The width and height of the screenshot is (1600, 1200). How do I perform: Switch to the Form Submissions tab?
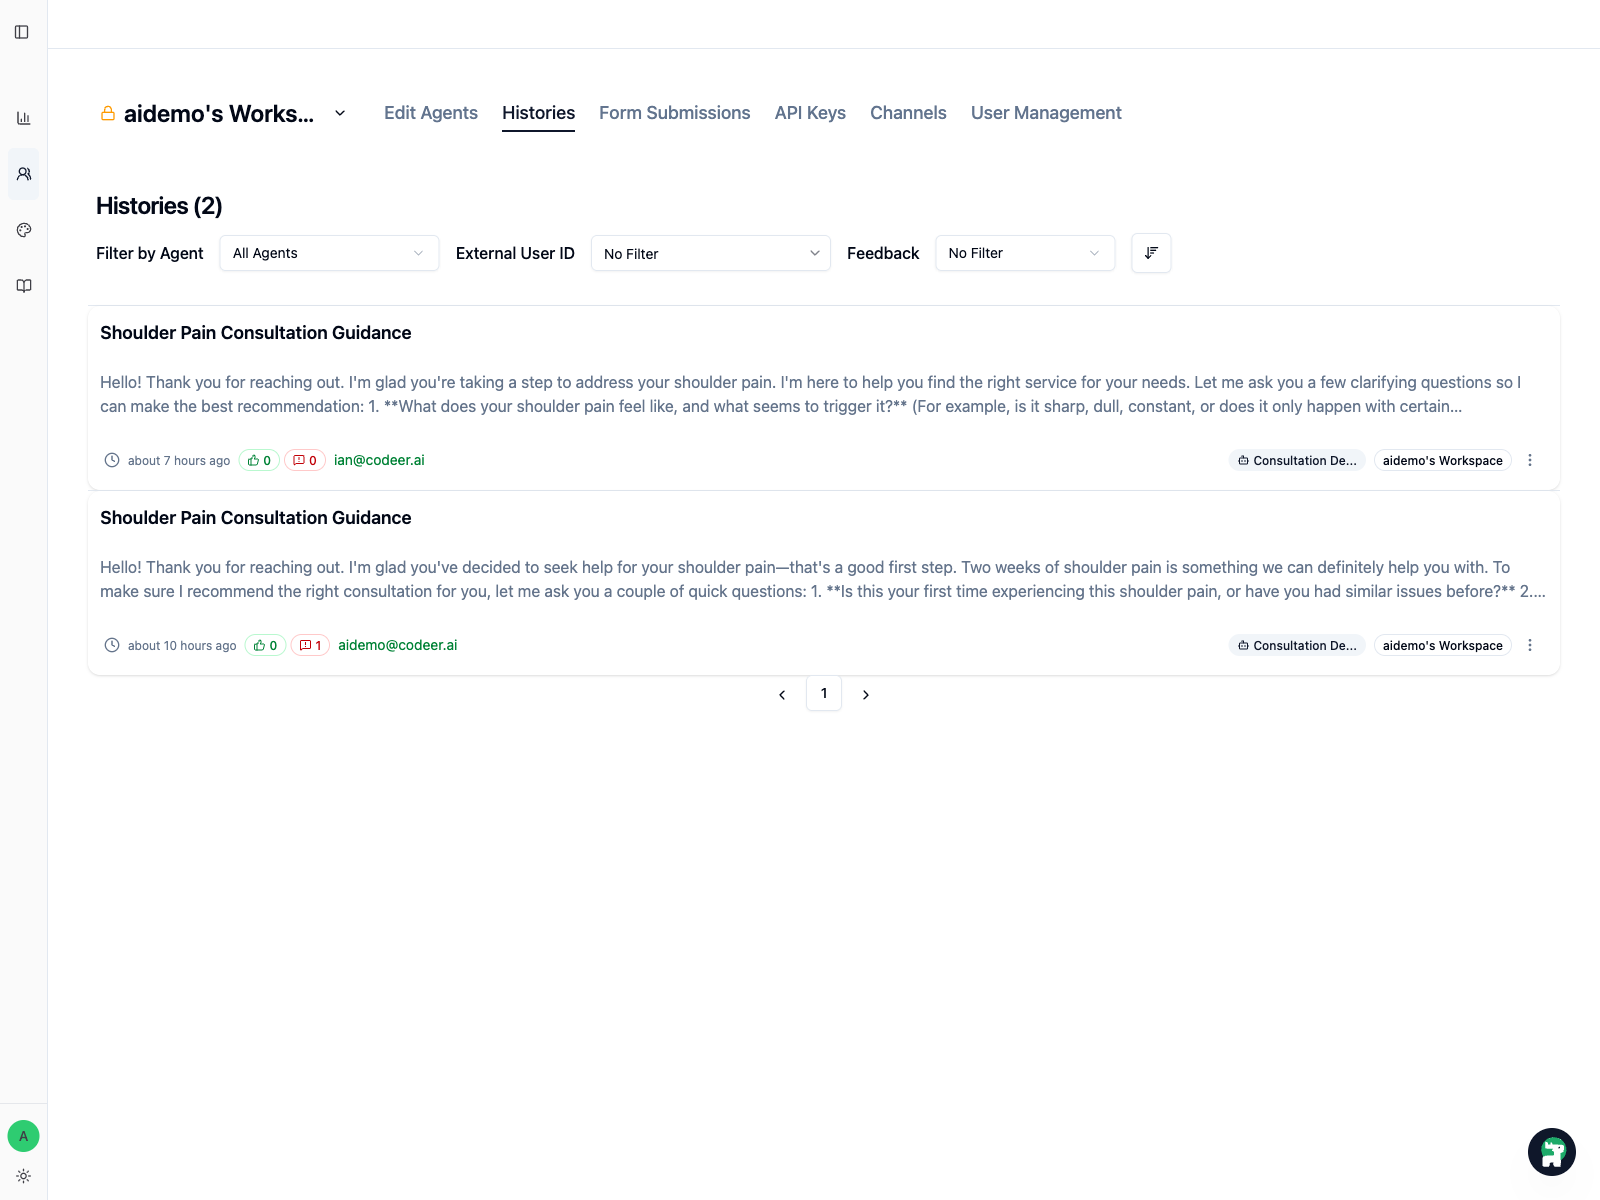(674, 113)
